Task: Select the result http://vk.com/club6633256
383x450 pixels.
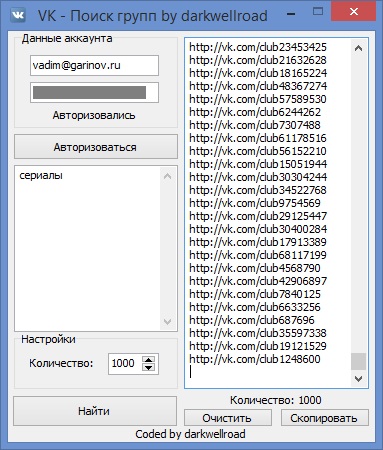Action: tap(255, 307)
